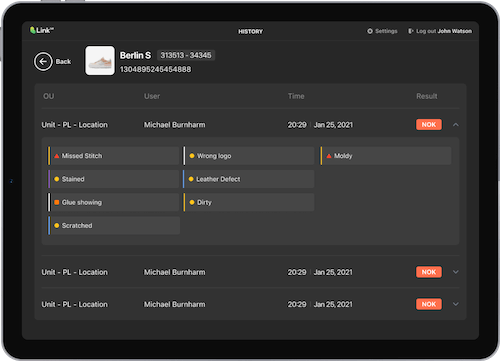Viewport: 500px width, 361px height.
Task: Click Unit - PL - Location in second row
Action: click(75, 272)
